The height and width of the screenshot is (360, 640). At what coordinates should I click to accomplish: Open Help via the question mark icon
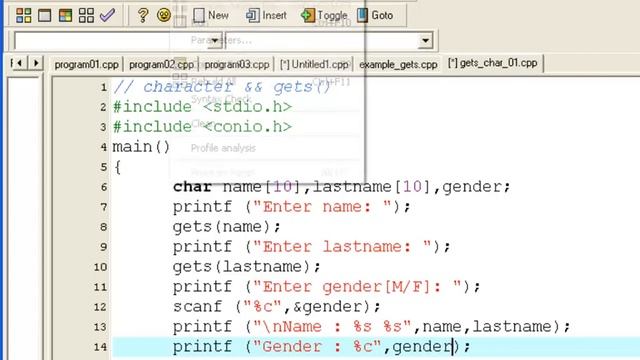tap(142, 16)
